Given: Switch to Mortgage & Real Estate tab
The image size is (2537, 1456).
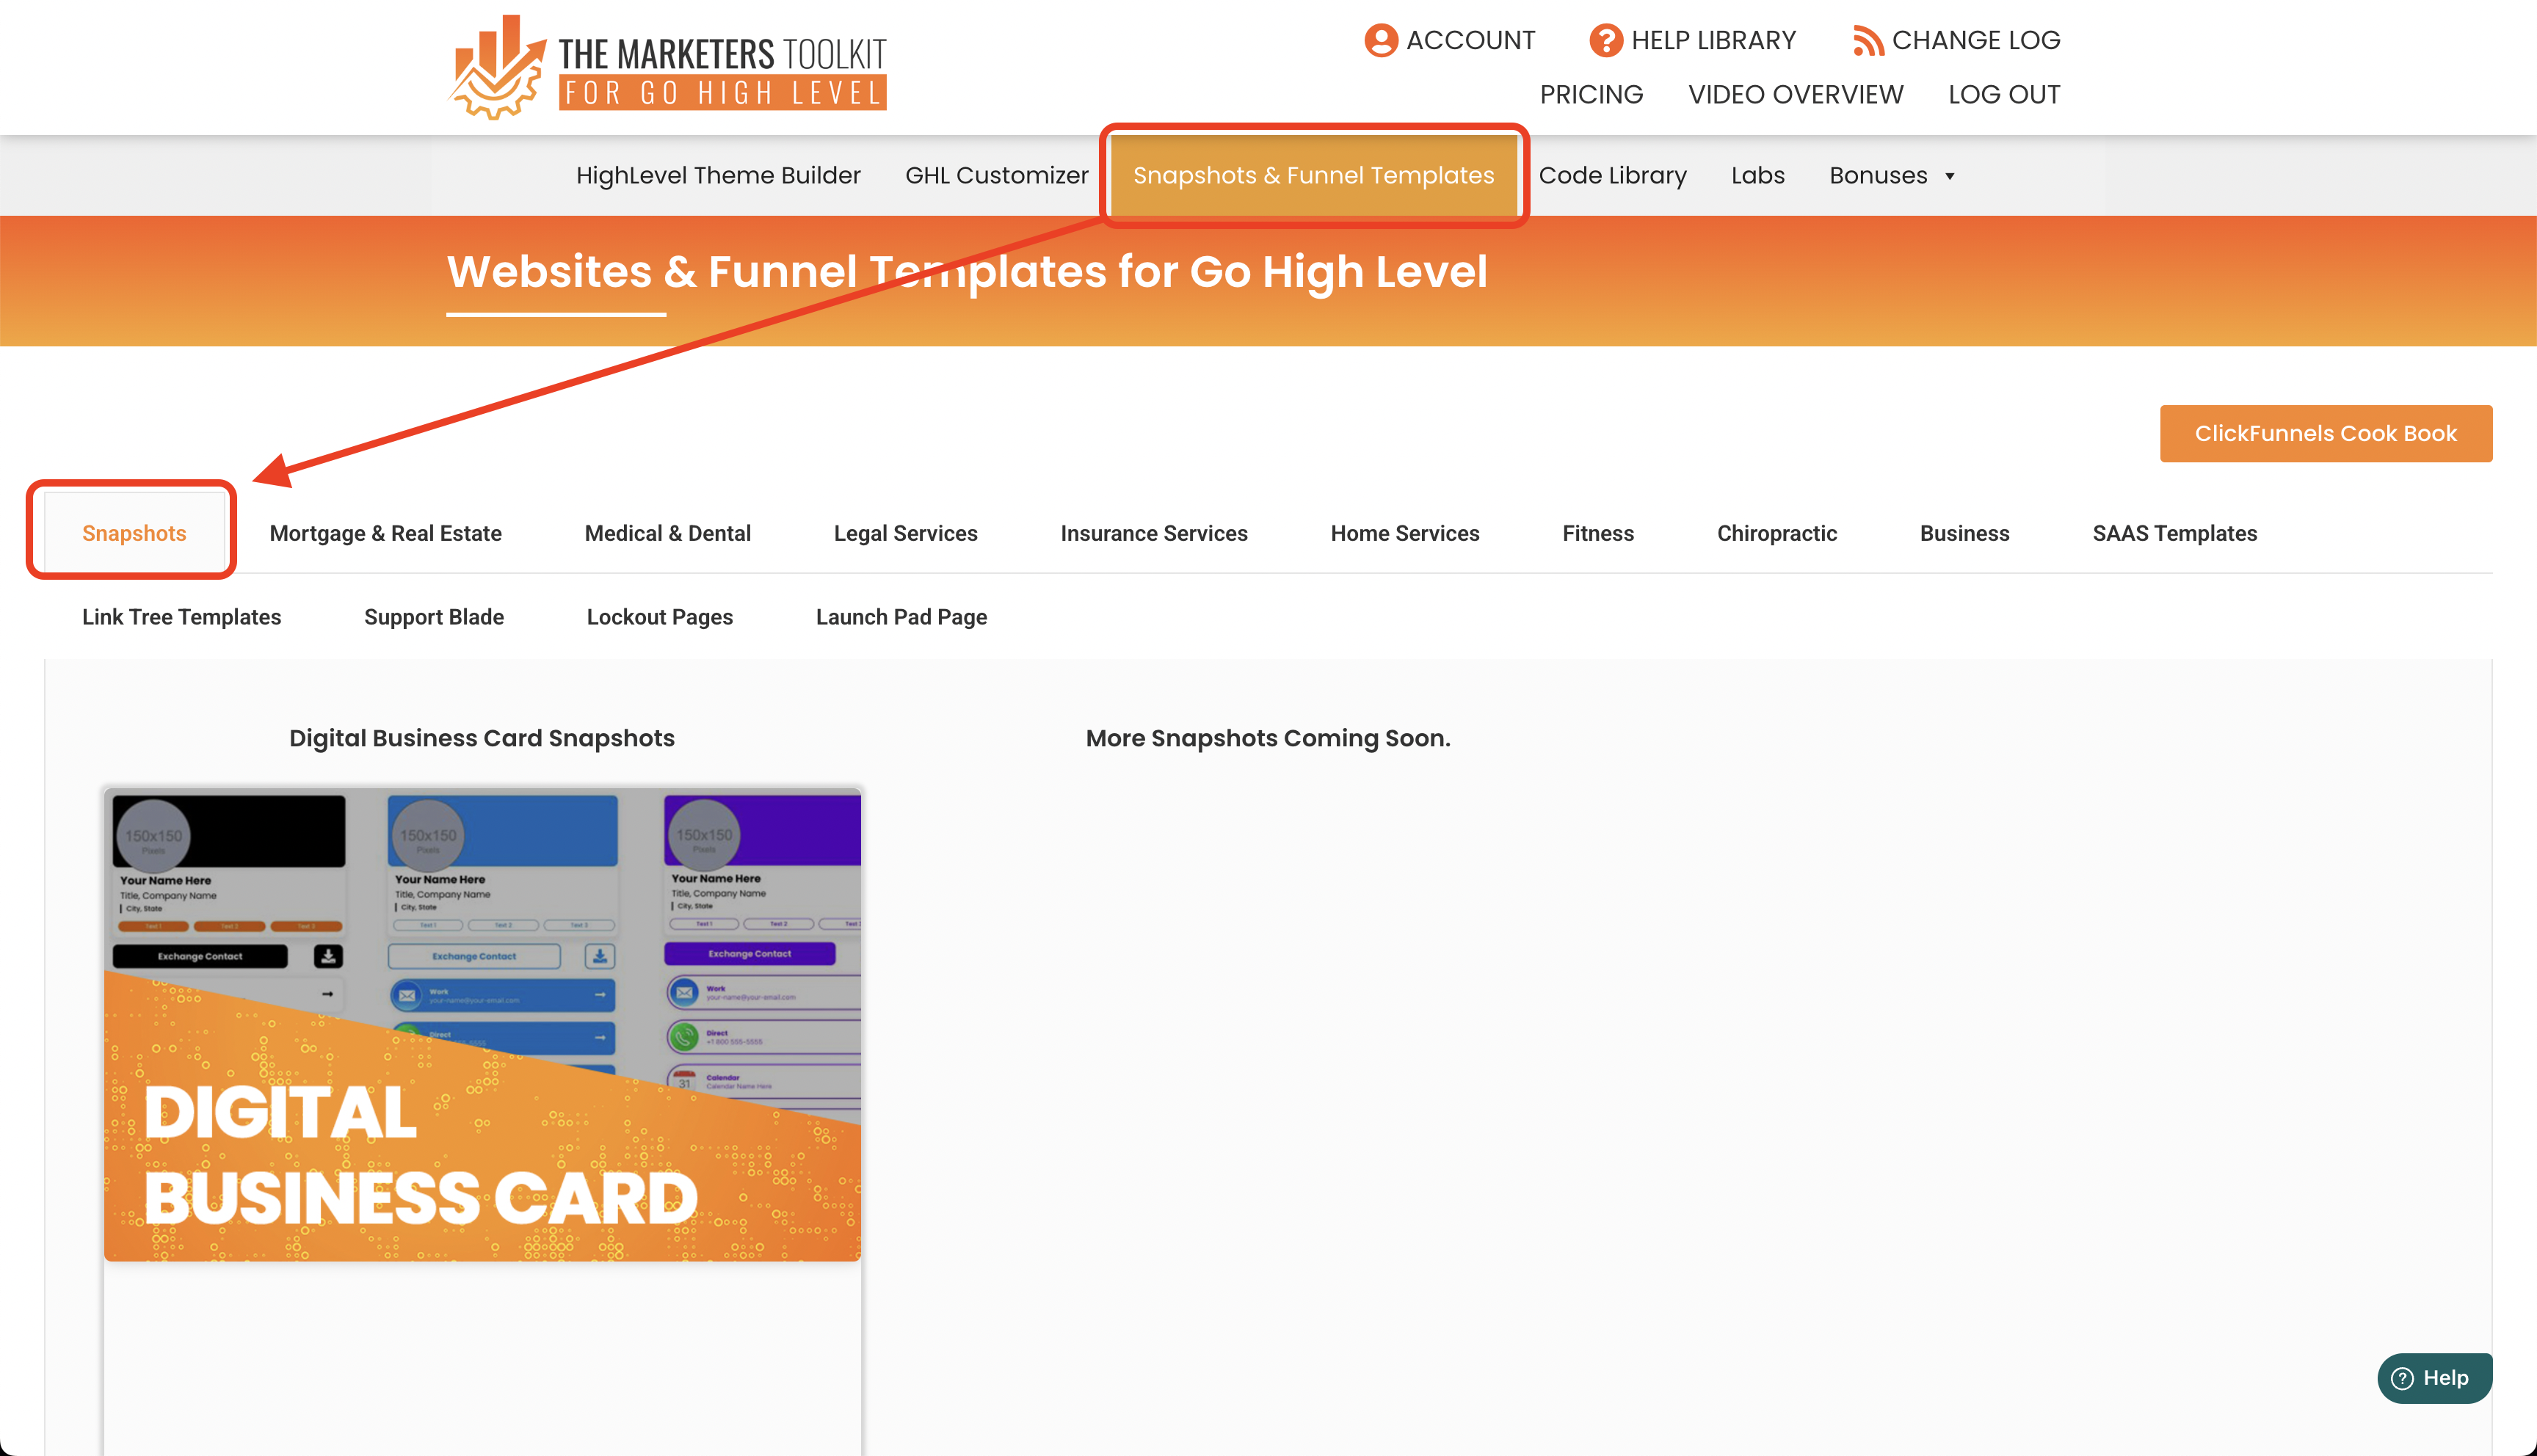Looking at the screenshot, I should [385, 533].
